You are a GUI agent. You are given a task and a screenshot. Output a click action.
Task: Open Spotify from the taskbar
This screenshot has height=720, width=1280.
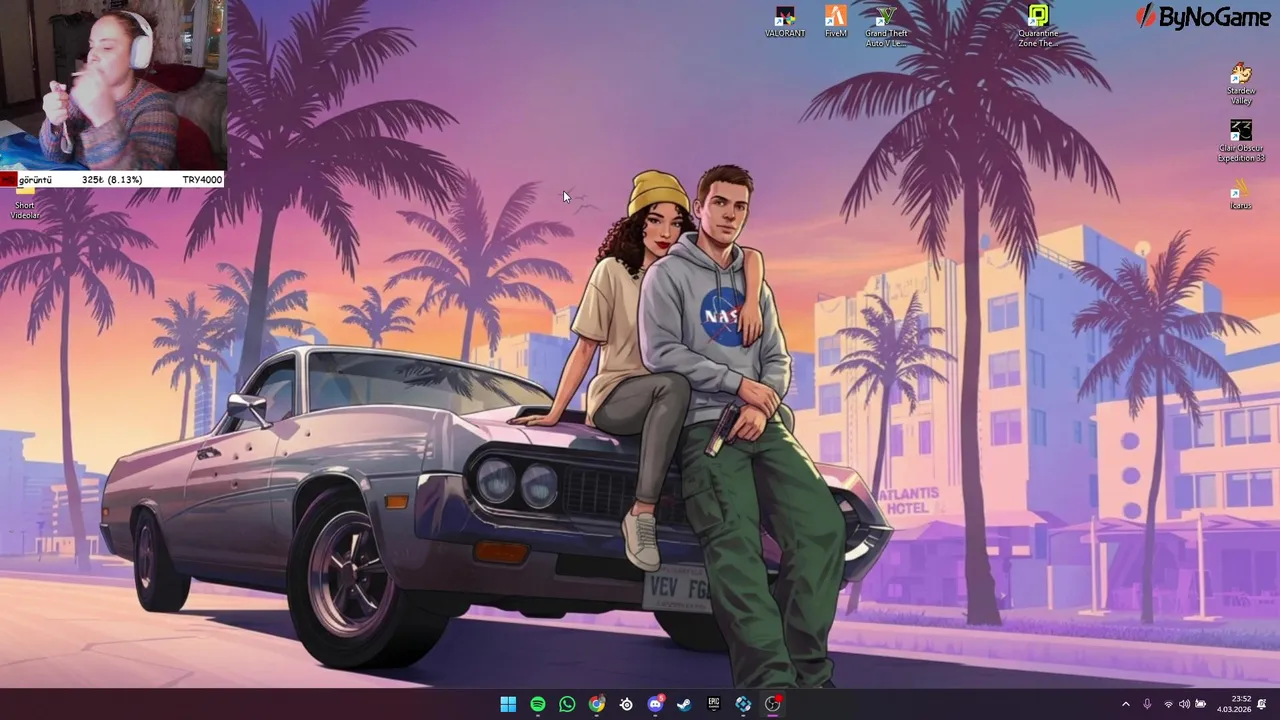(538, 704)
